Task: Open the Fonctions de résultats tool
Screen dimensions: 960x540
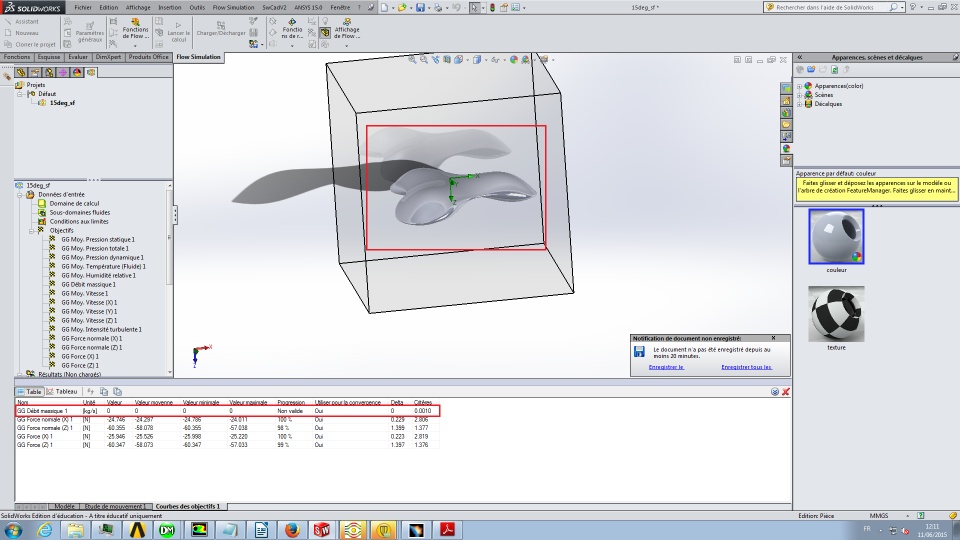Action: (x=292, y=29)
